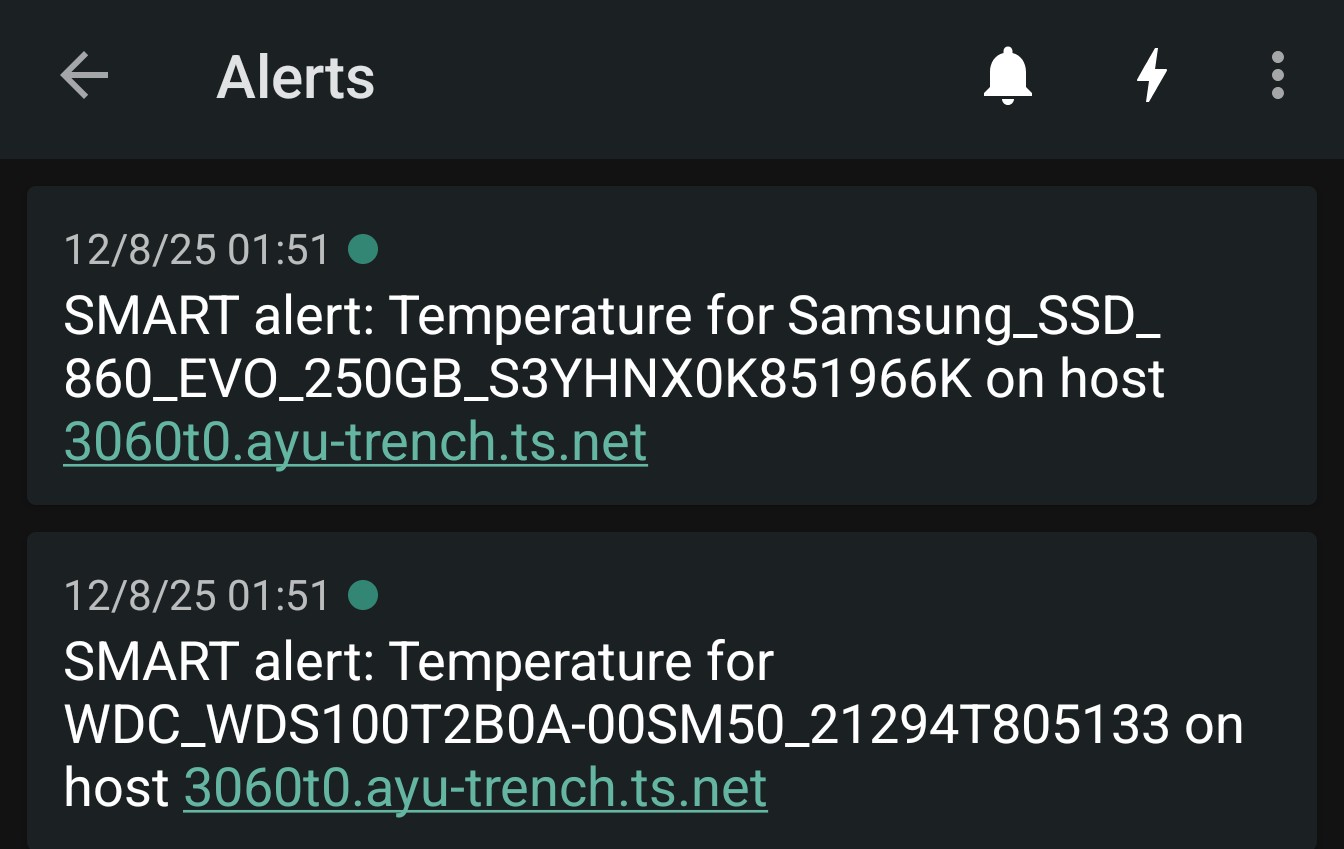Screen dimensions: 1344x849
Task: Click green status dot on WDC alert
Action: pos(363,596)
